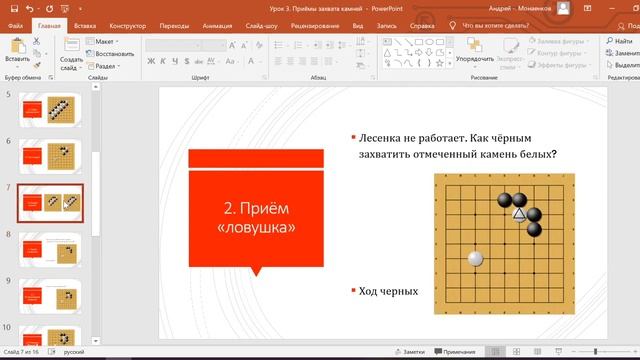Convert text to SmartArt graphic

pos(360,65)
